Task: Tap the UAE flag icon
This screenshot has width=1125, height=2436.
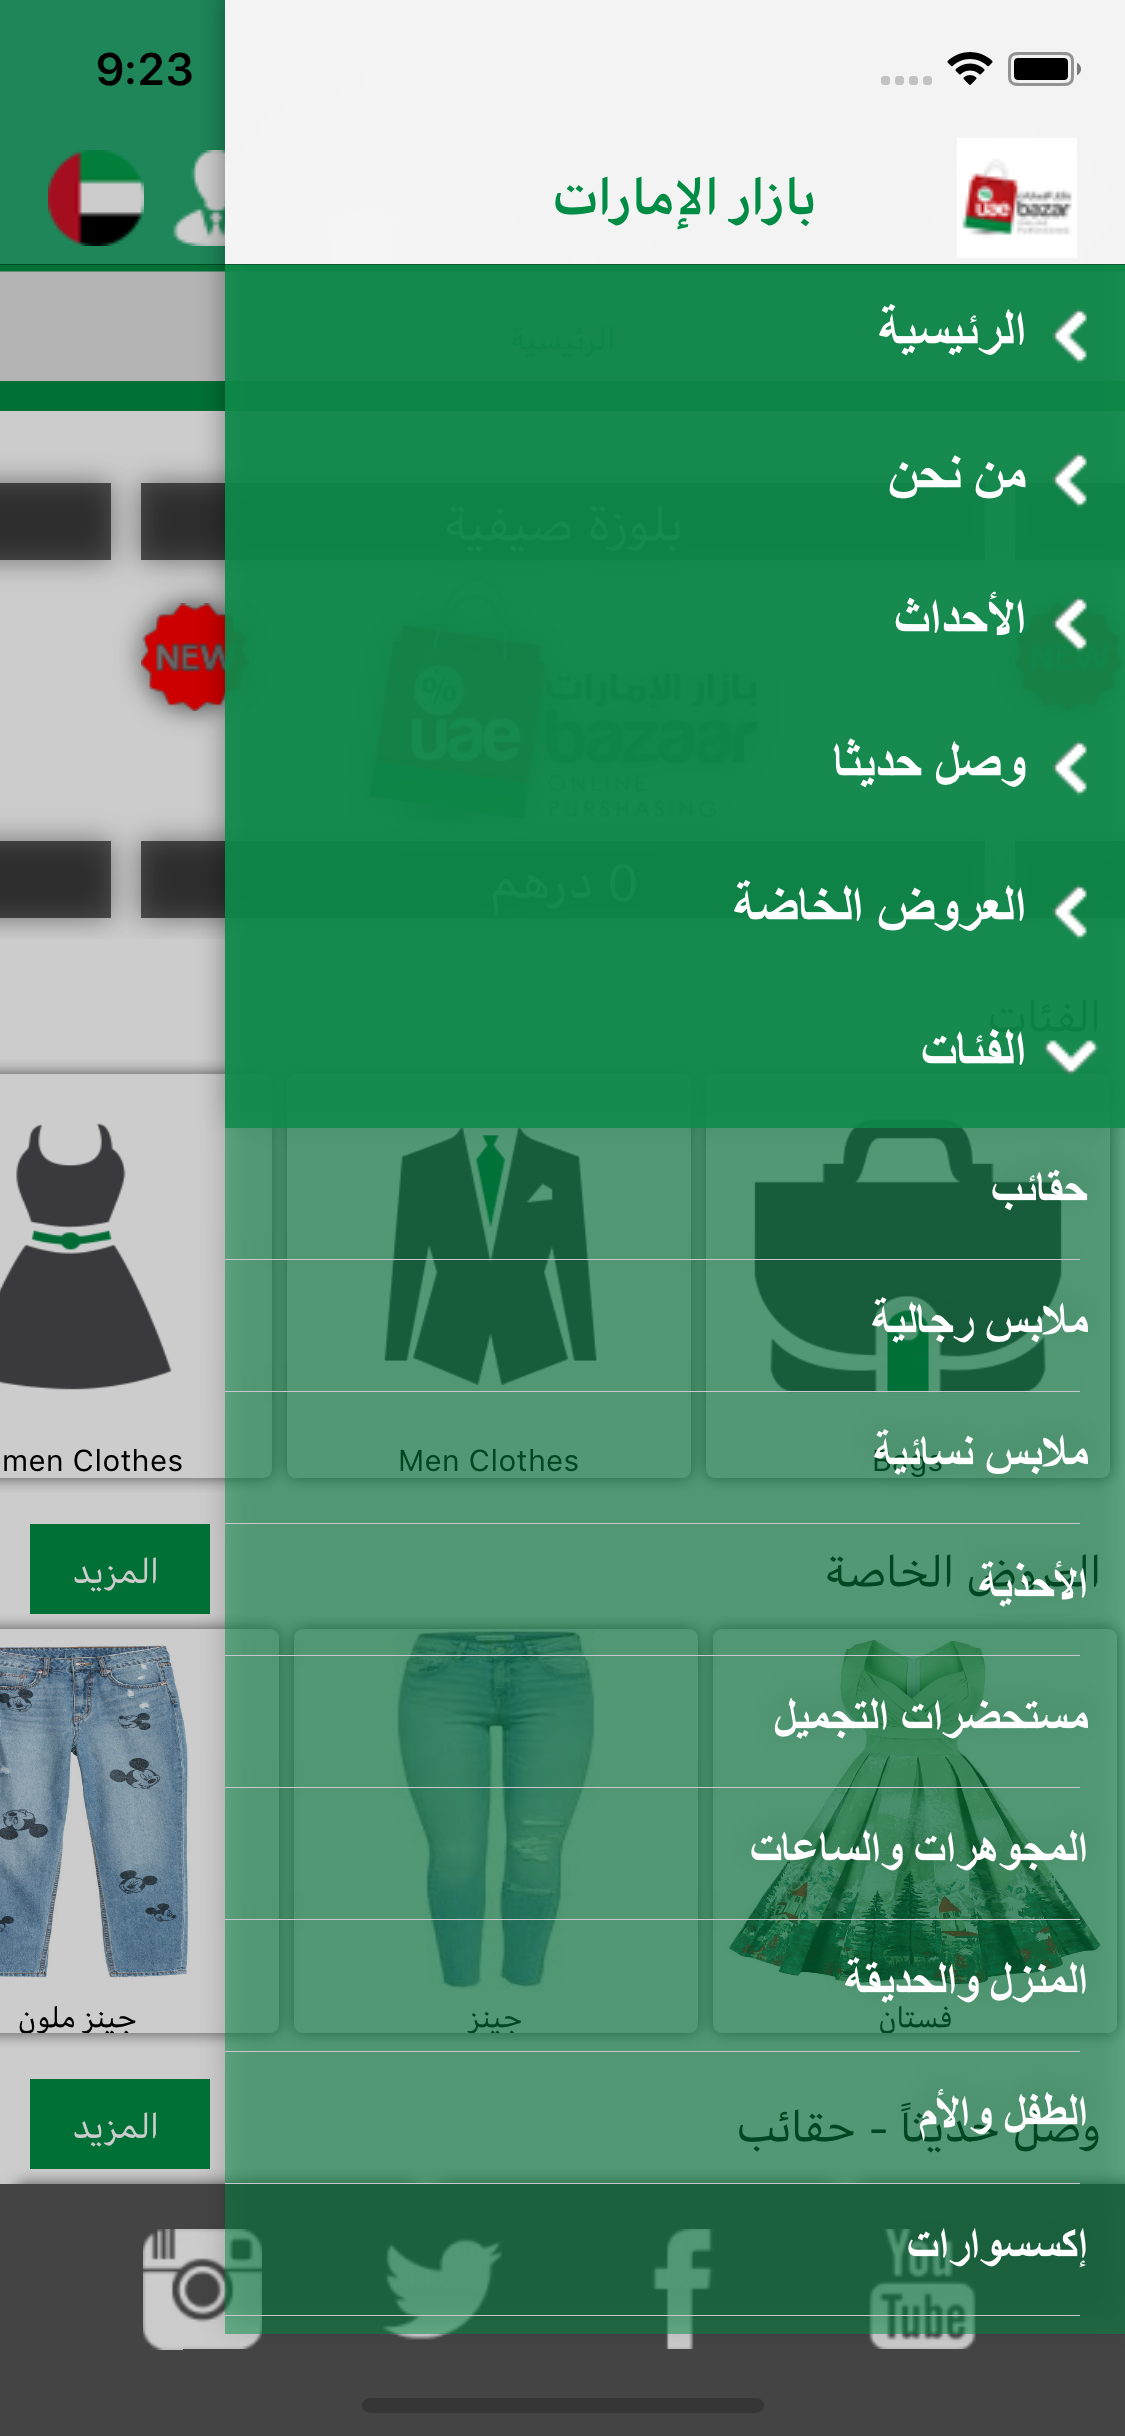Action: (x=96, y=198)
